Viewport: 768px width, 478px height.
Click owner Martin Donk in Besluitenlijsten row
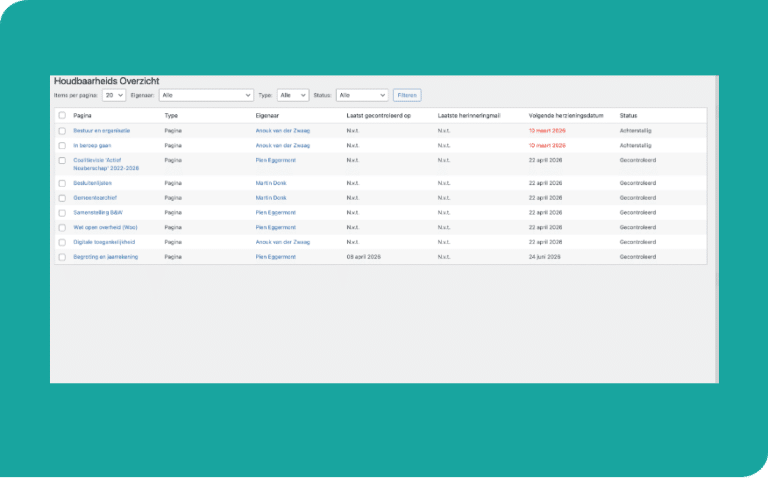(x=270, y=183)
